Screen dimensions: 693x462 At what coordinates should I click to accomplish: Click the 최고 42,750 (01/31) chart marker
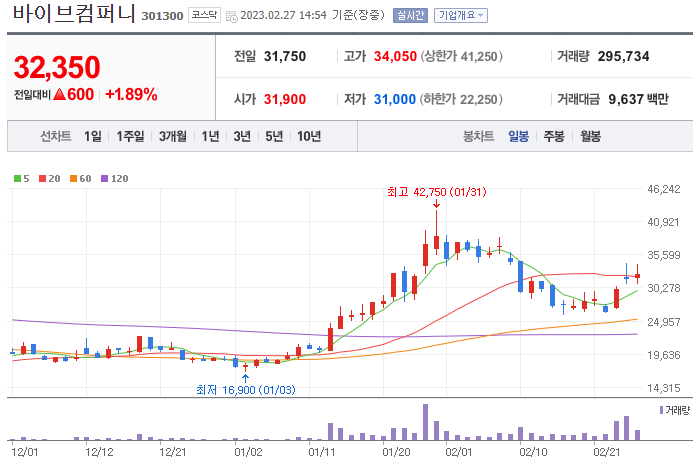coord(437,192)
